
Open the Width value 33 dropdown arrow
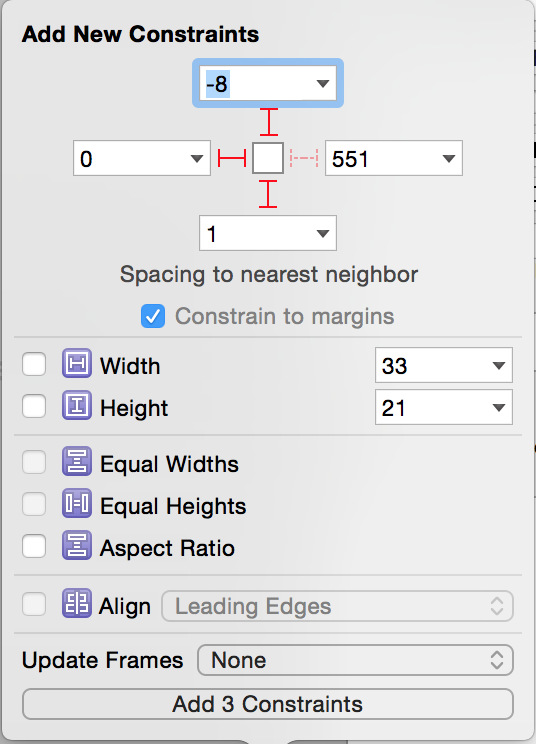click(x=499, y=365)
